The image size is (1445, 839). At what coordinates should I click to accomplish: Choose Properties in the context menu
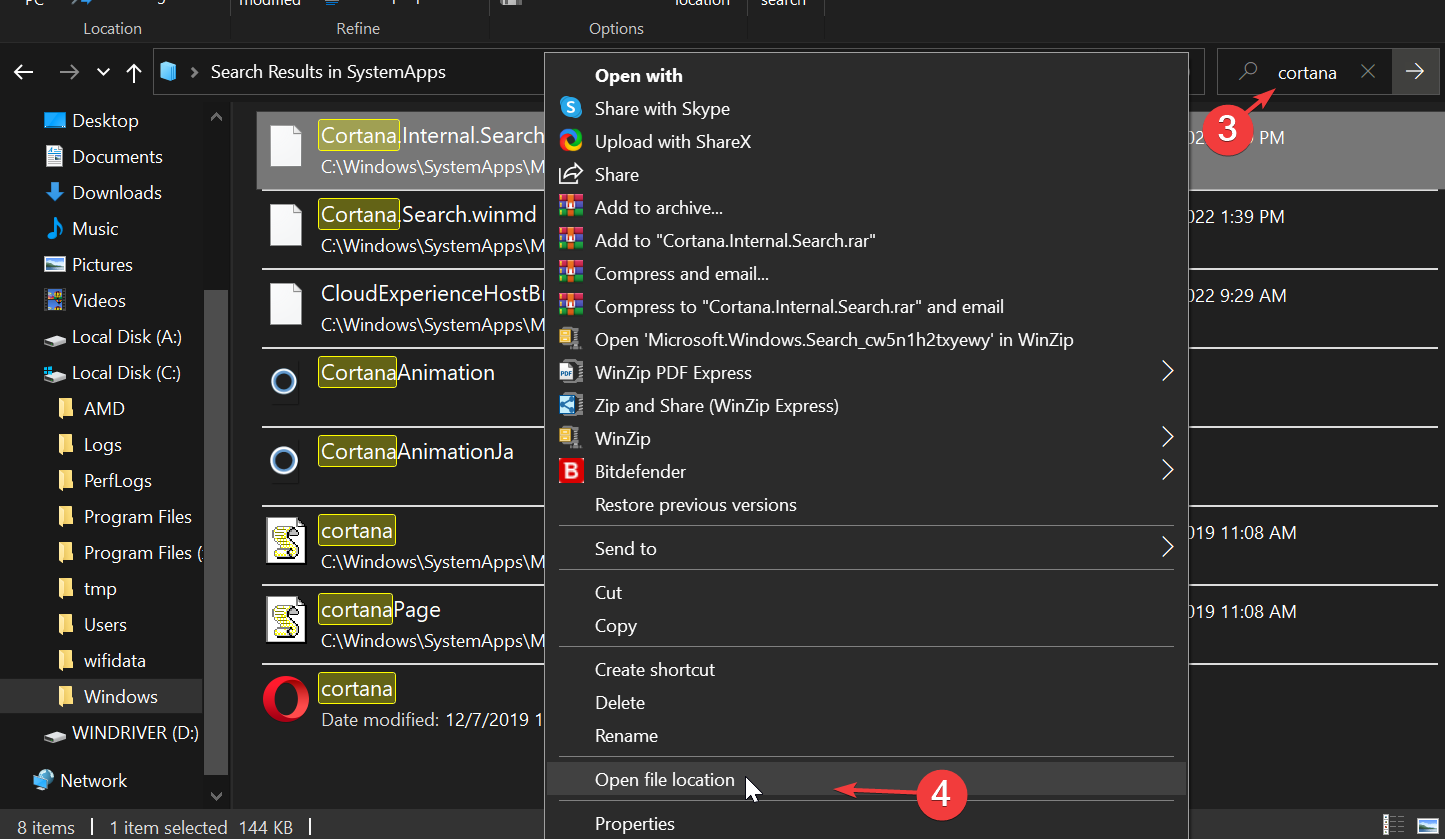[634, 823]
